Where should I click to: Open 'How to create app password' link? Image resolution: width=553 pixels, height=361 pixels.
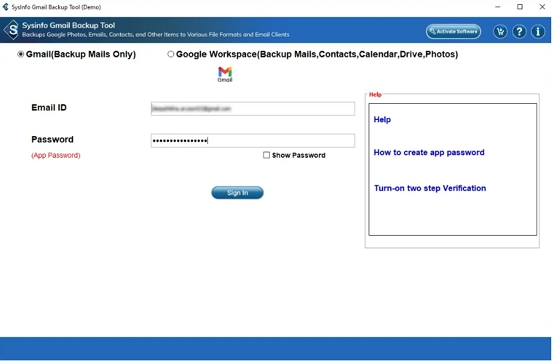coord(429,153)
